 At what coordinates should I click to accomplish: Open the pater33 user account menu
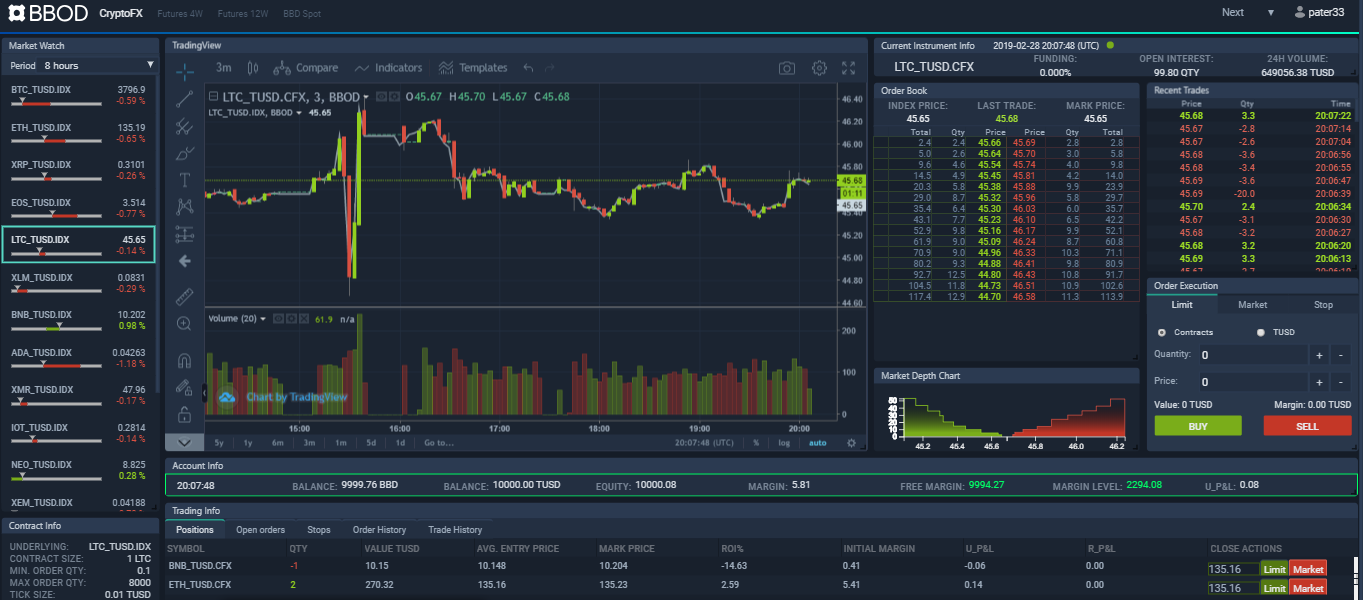pyautogui.click(x=1320, y=13)
